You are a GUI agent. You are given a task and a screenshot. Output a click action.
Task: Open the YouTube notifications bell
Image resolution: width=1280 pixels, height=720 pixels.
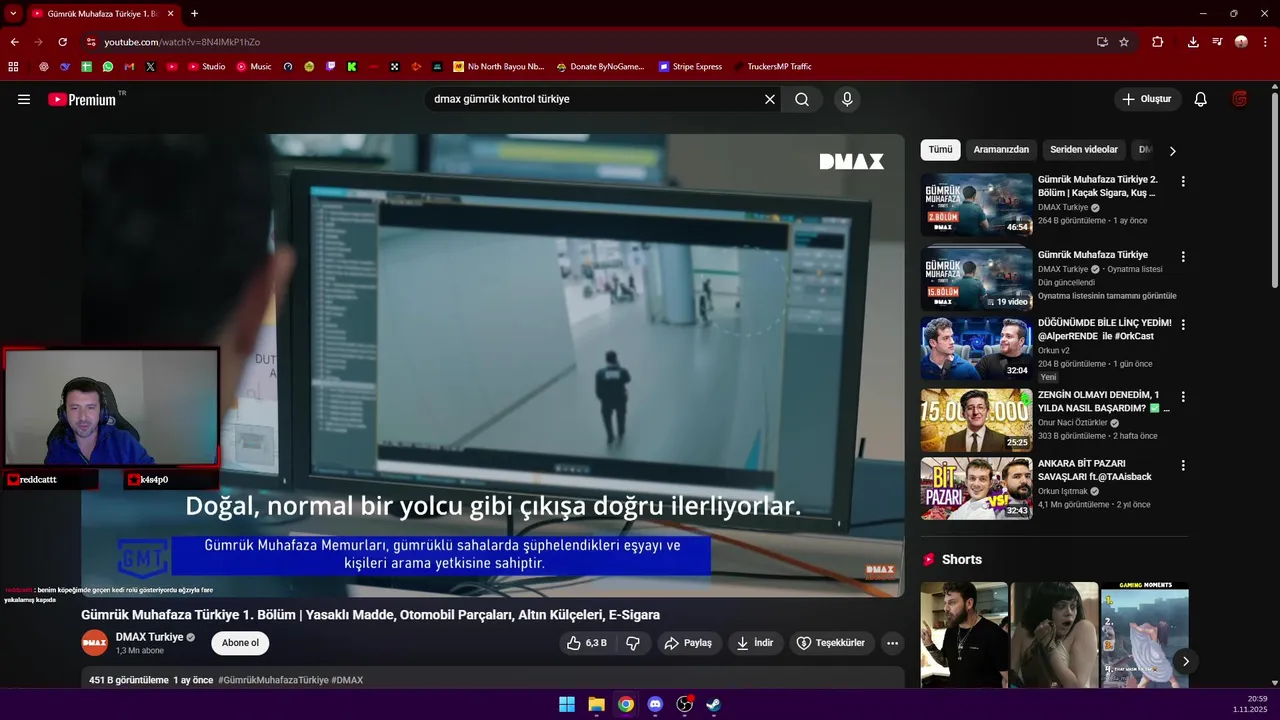(x=1201, y=99)
